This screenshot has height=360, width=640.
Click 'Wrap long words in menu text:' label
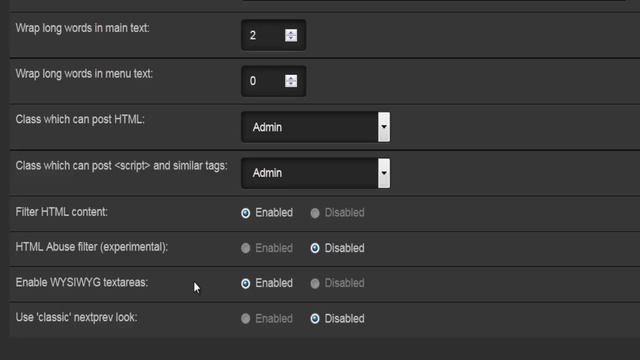(84, 74)
